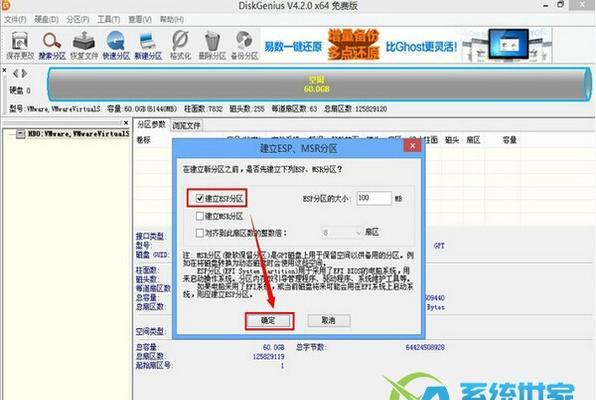This screenshot has width=596, height=400.
Task: Collapse the HD0 VMware disk tree node
Action: 21,134
